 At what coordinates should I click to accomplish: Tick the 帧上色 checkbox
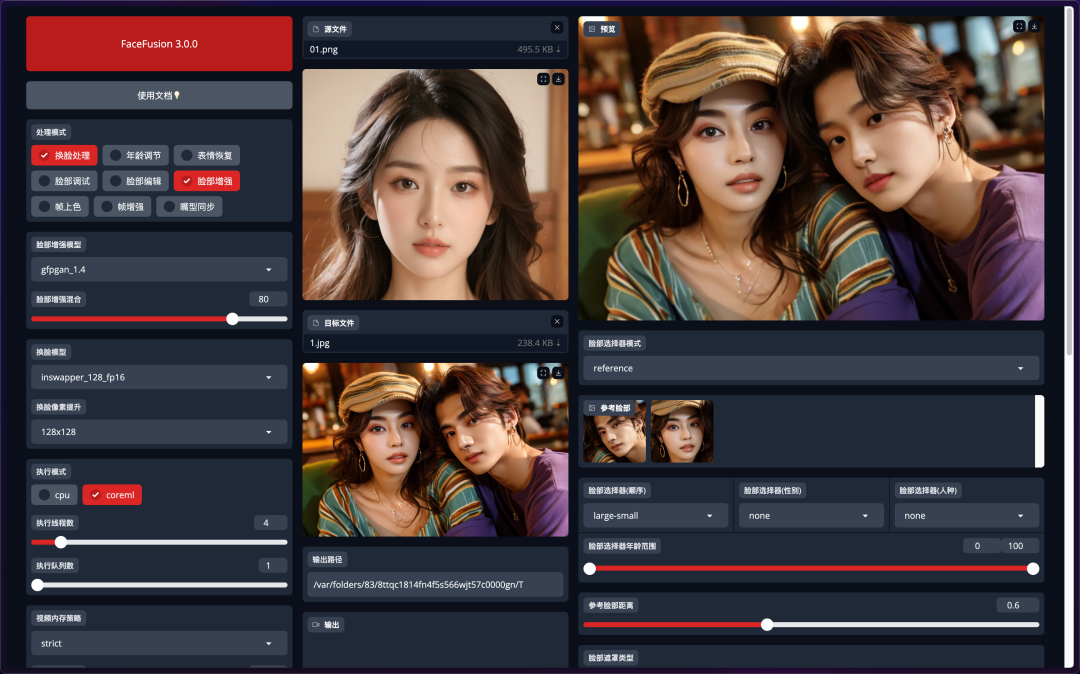click(x=60, y=207)
